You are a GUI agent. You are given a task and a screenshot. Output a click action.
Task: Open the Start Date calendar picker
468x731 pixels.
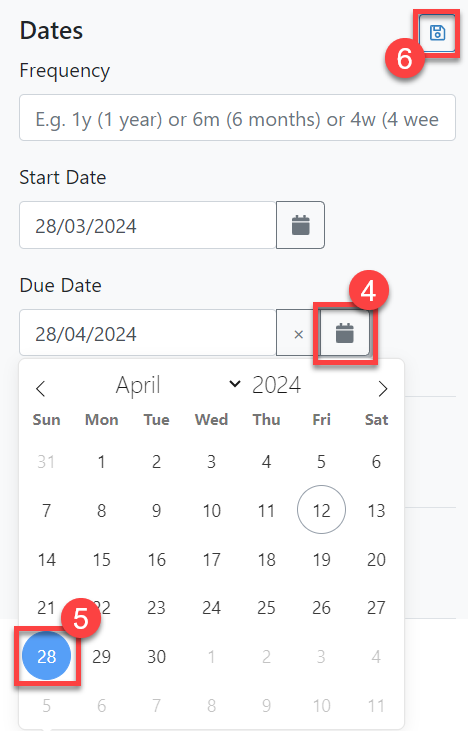tap(300, 225)
